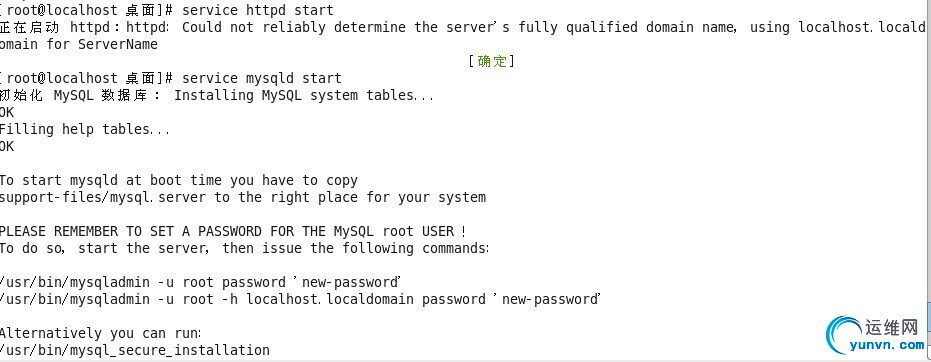Click the 'Installing MySQL system tables...' text
Image resolution: width=931 pixels, height=362 pixels.
(x=304, y=96)
